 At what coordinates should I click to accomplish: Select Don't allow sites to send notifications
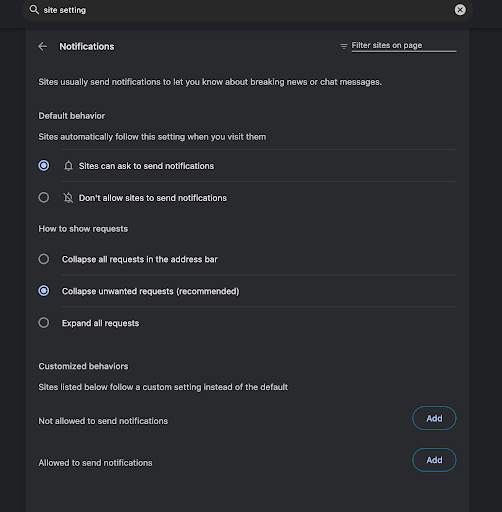44,197
